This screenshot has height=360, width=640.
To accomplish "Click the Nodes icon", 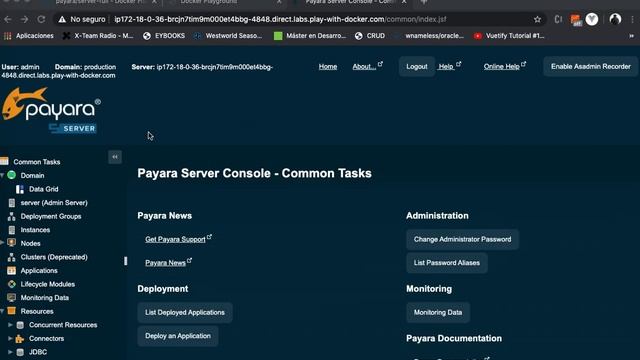I will coord(11,243).
